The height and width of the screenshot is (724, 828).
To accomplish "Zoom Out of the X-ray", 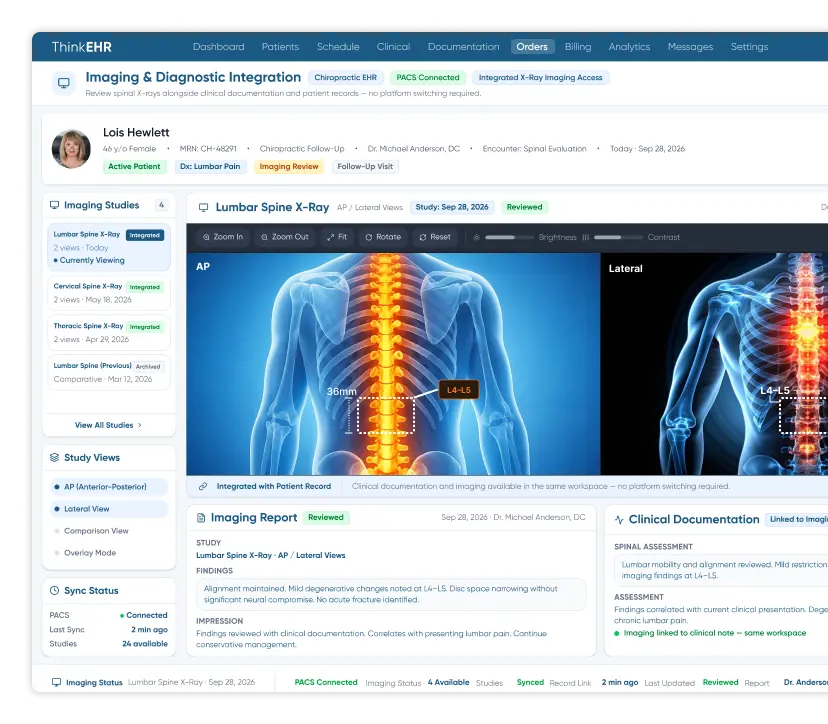I will [x=285, y=237].
